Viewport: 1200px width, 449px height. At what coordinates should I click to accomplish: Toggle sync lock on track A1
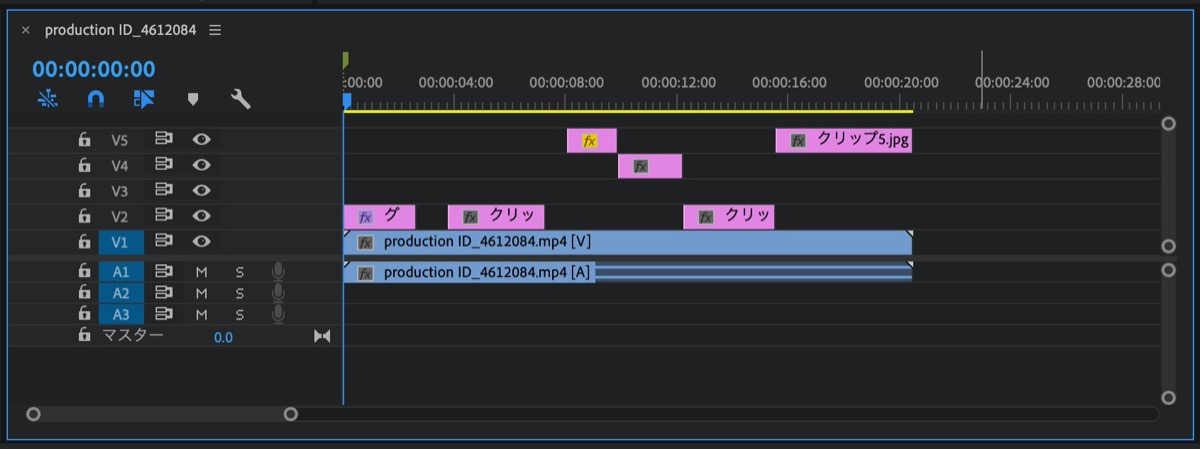165,271
